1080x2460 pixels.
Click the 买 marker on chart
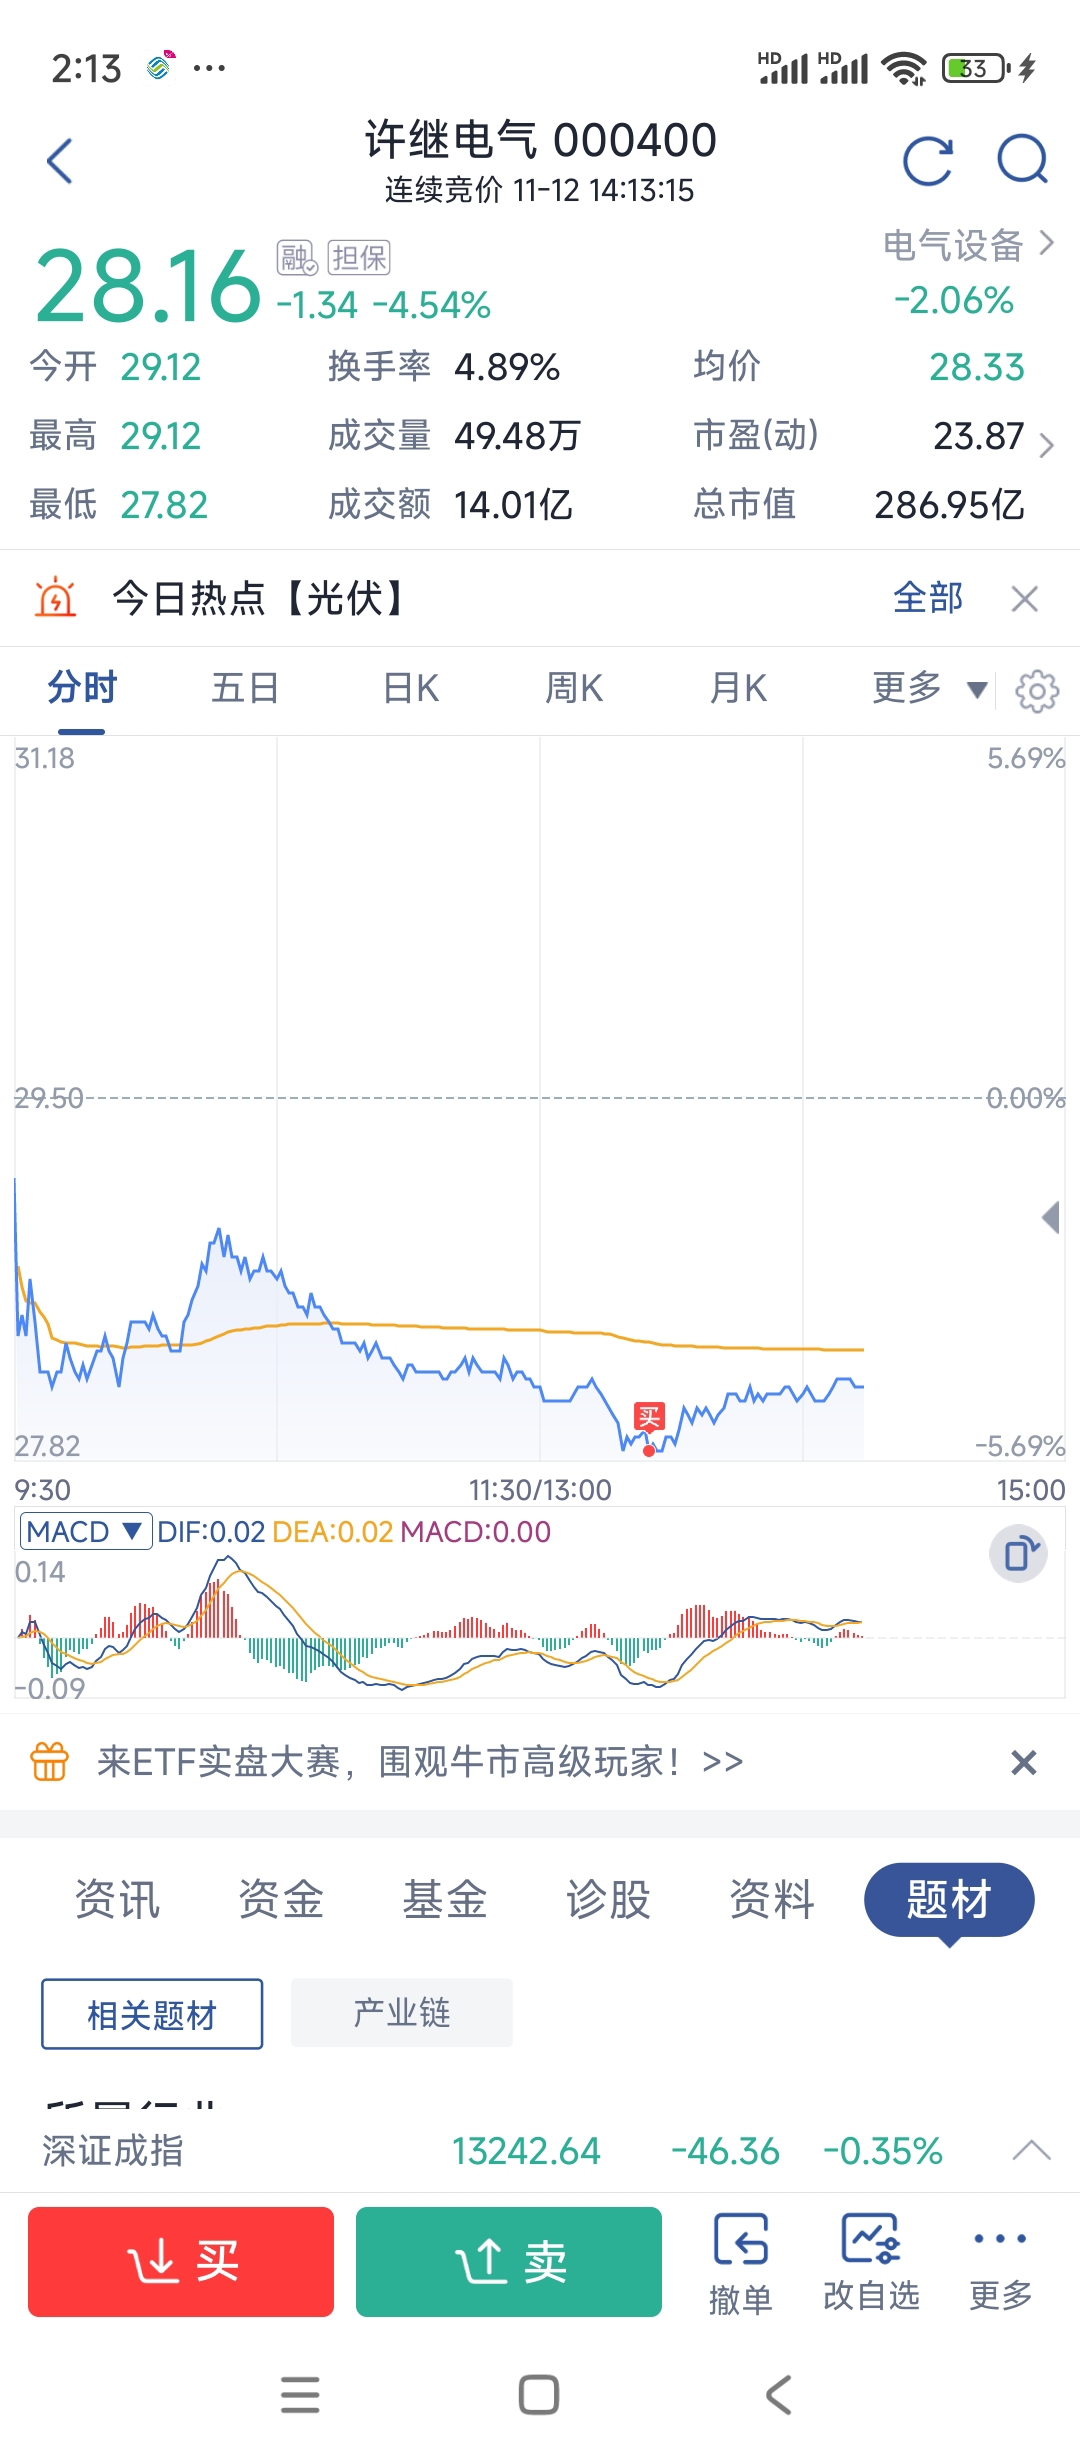click(x=649, y=1417)
